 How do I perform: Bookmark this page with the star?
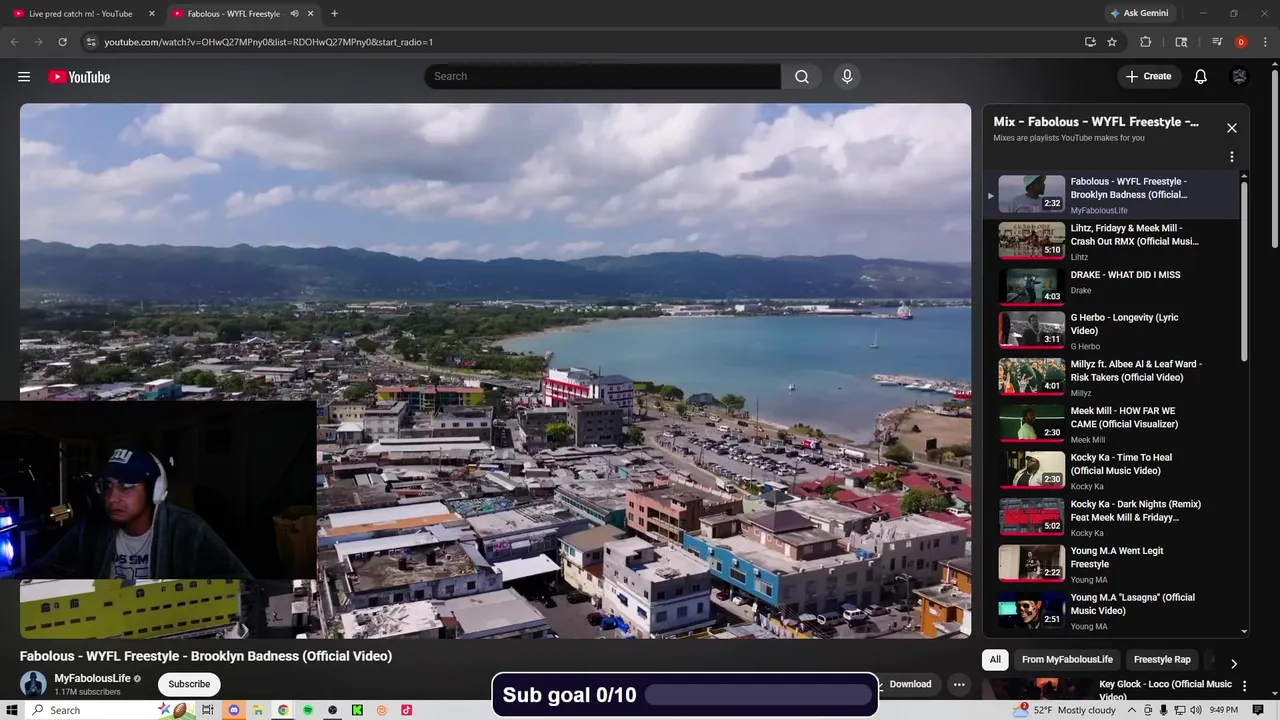pos(1112,42)
